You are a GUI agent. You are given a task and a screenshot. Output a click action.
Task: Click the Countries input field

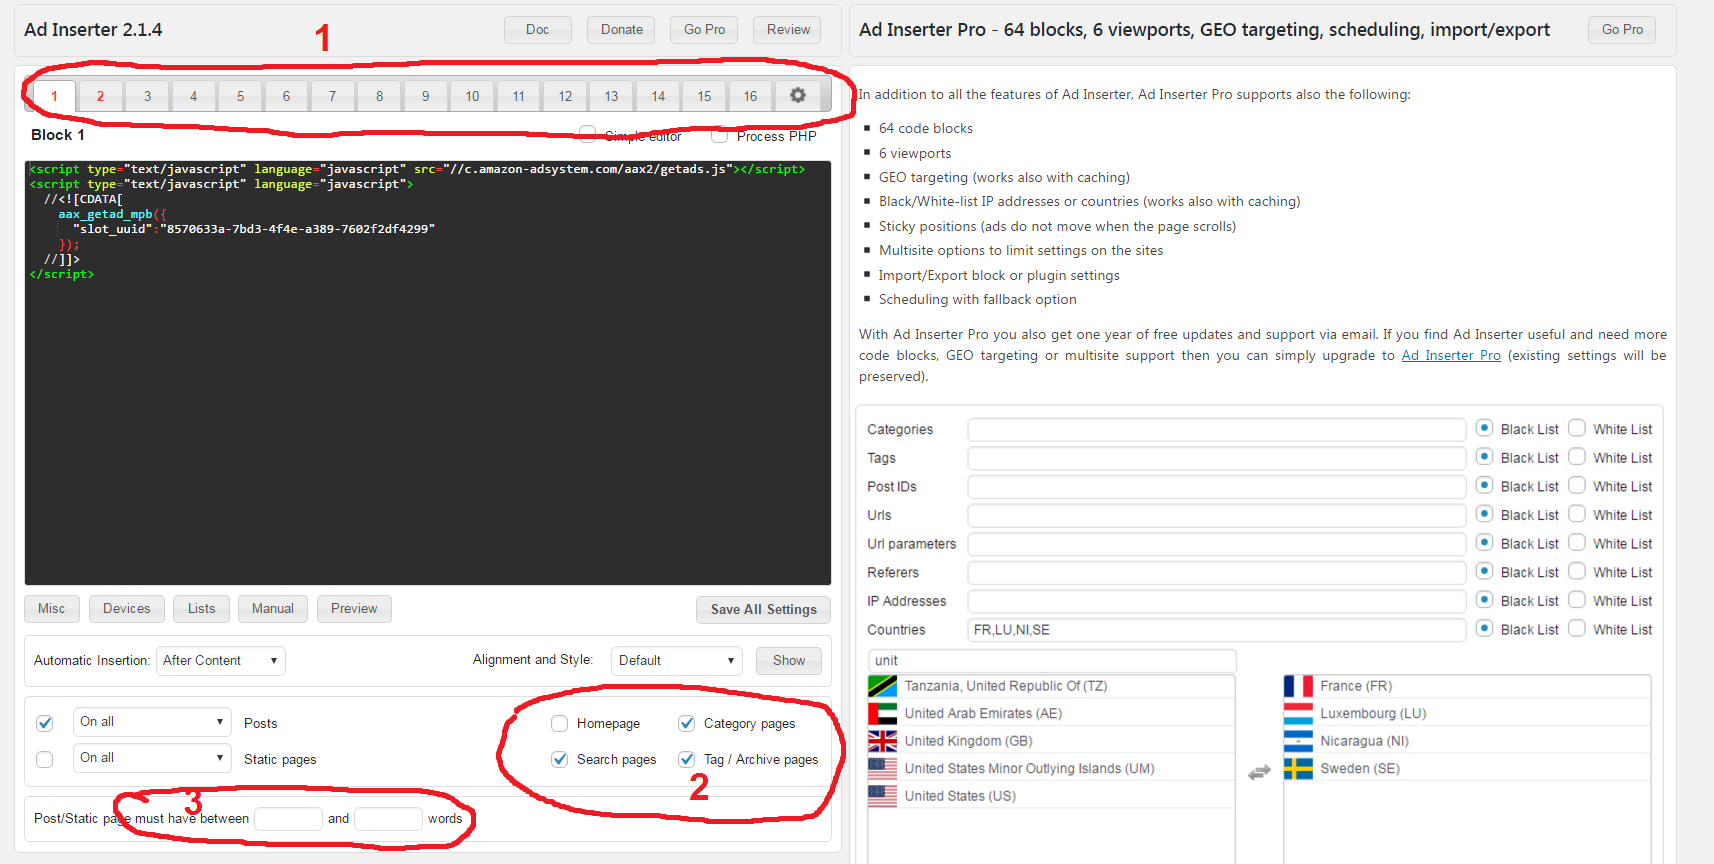tap(1217, 630)
